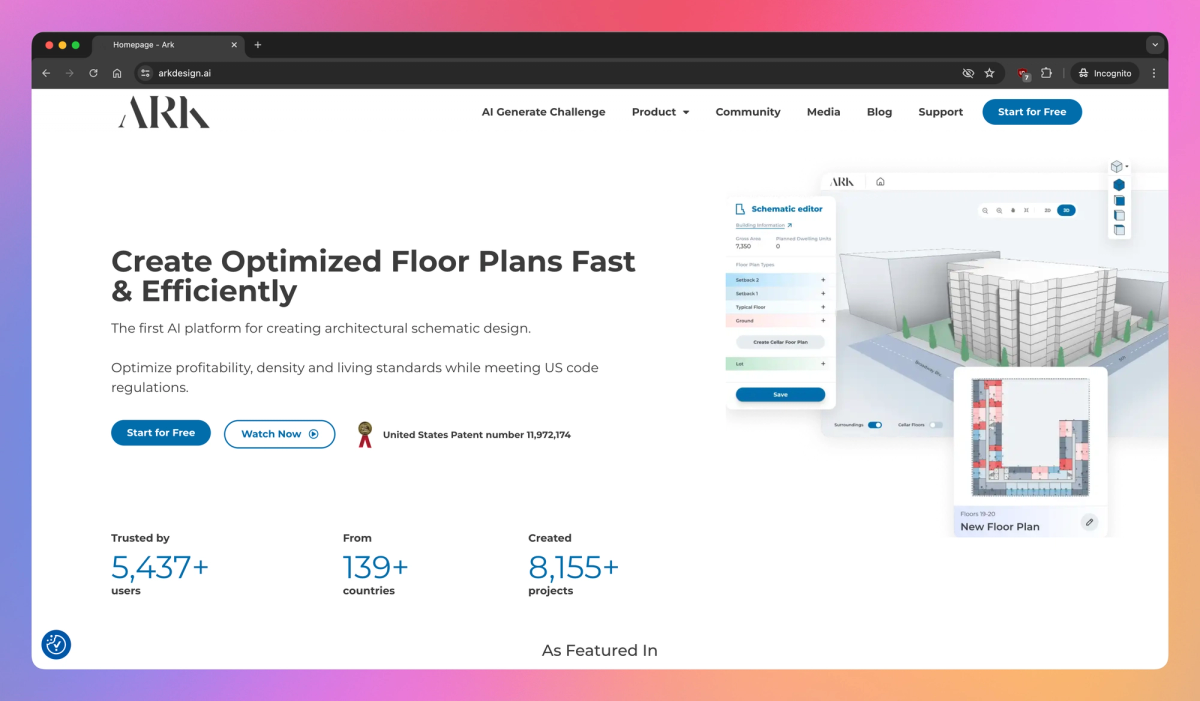1200x701 pixels.
Task: Click the 'New Floor Plan' card title
Action: click(x=1000, y=527)
